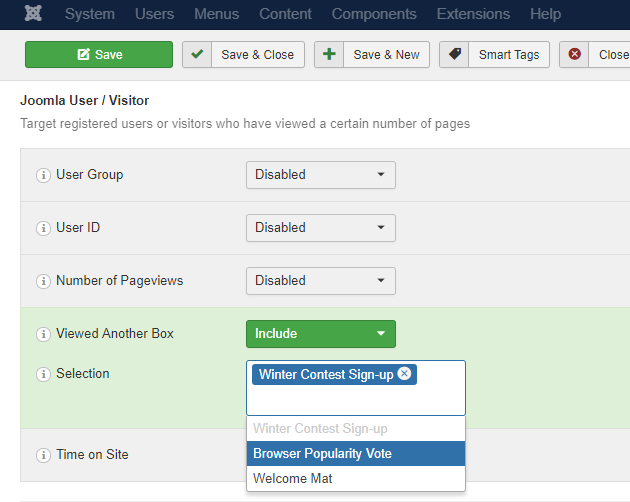Viewport: 630px width, 502px height.
Task: Click the Joomla logo icon
Action: pos(33,13)
